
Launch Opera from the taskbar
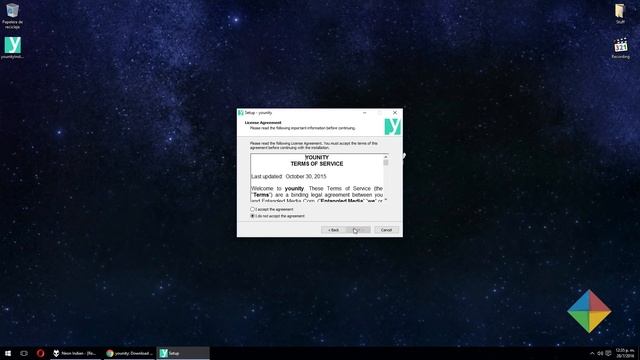(x=40, y=353)
